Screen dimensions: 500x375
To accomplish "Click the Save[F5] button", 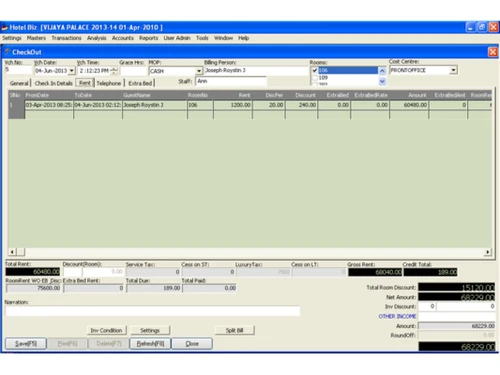I will click(26, 344).
